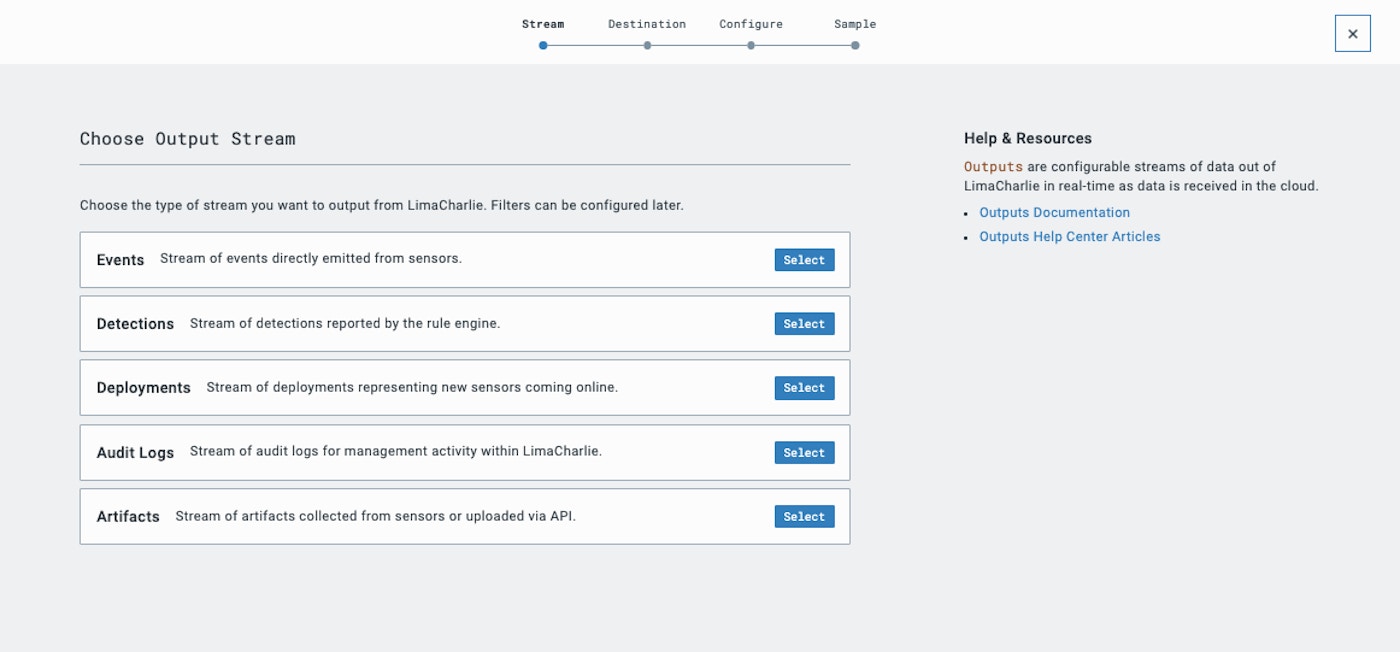Open the Sample step label

coord(855,24)
